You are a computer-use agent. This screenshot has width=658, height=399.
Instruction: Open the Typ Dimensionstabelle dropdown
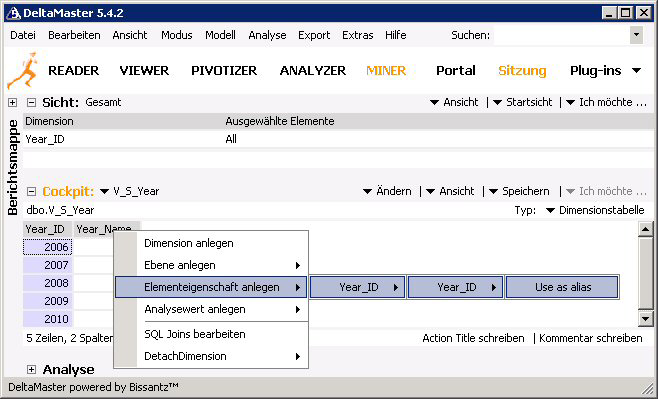tap(595, 210)
